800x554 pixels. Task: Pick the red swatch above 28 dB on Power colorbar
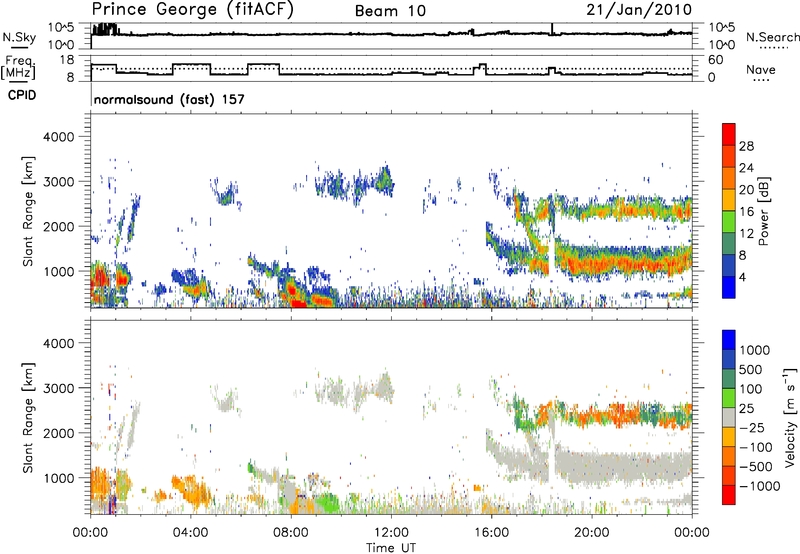point(729,134)
